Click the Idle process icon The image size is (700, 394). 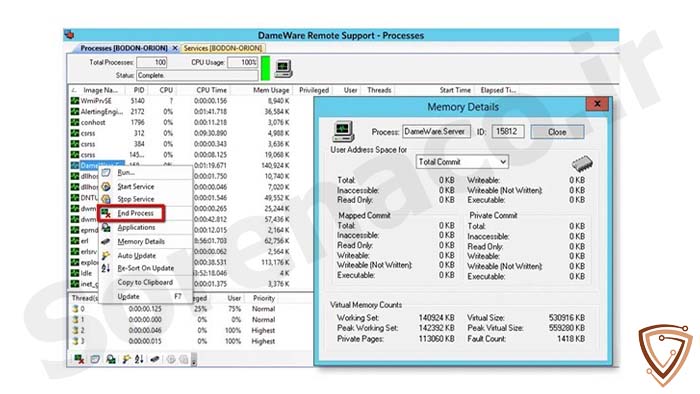(x=75, y=273)
